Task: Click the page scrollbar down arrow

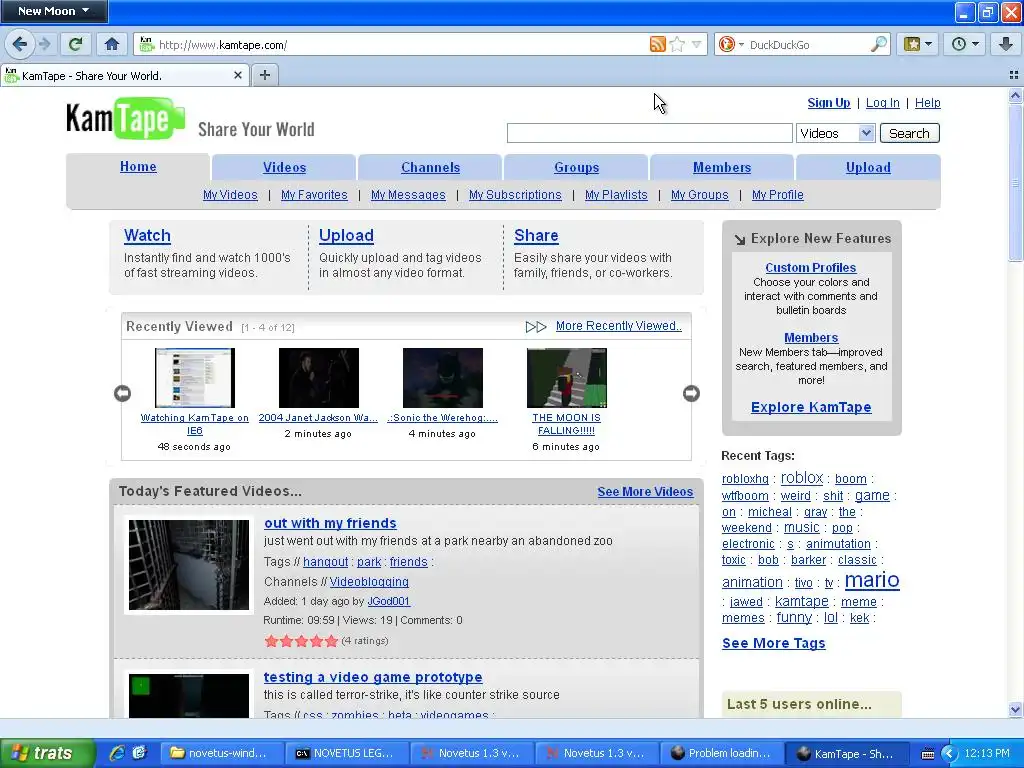Action: click(1015, 709)
